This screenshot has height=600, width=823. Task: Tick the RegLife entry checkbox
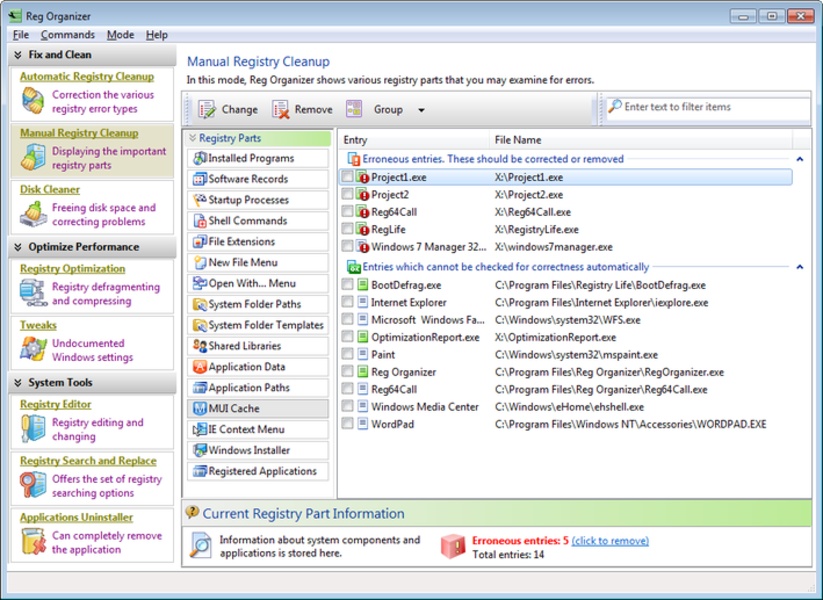[x=347, y=228]
